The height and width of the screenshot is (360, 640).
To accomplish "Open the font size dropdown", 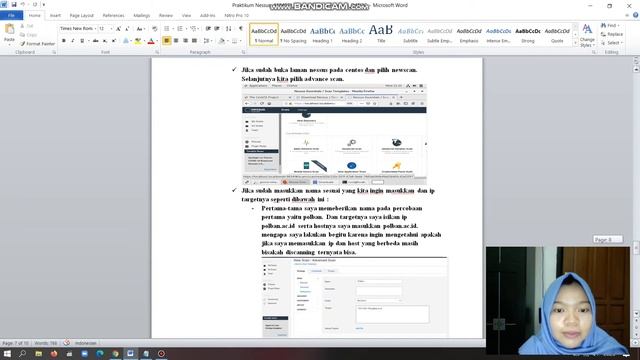I will [111, 29].
